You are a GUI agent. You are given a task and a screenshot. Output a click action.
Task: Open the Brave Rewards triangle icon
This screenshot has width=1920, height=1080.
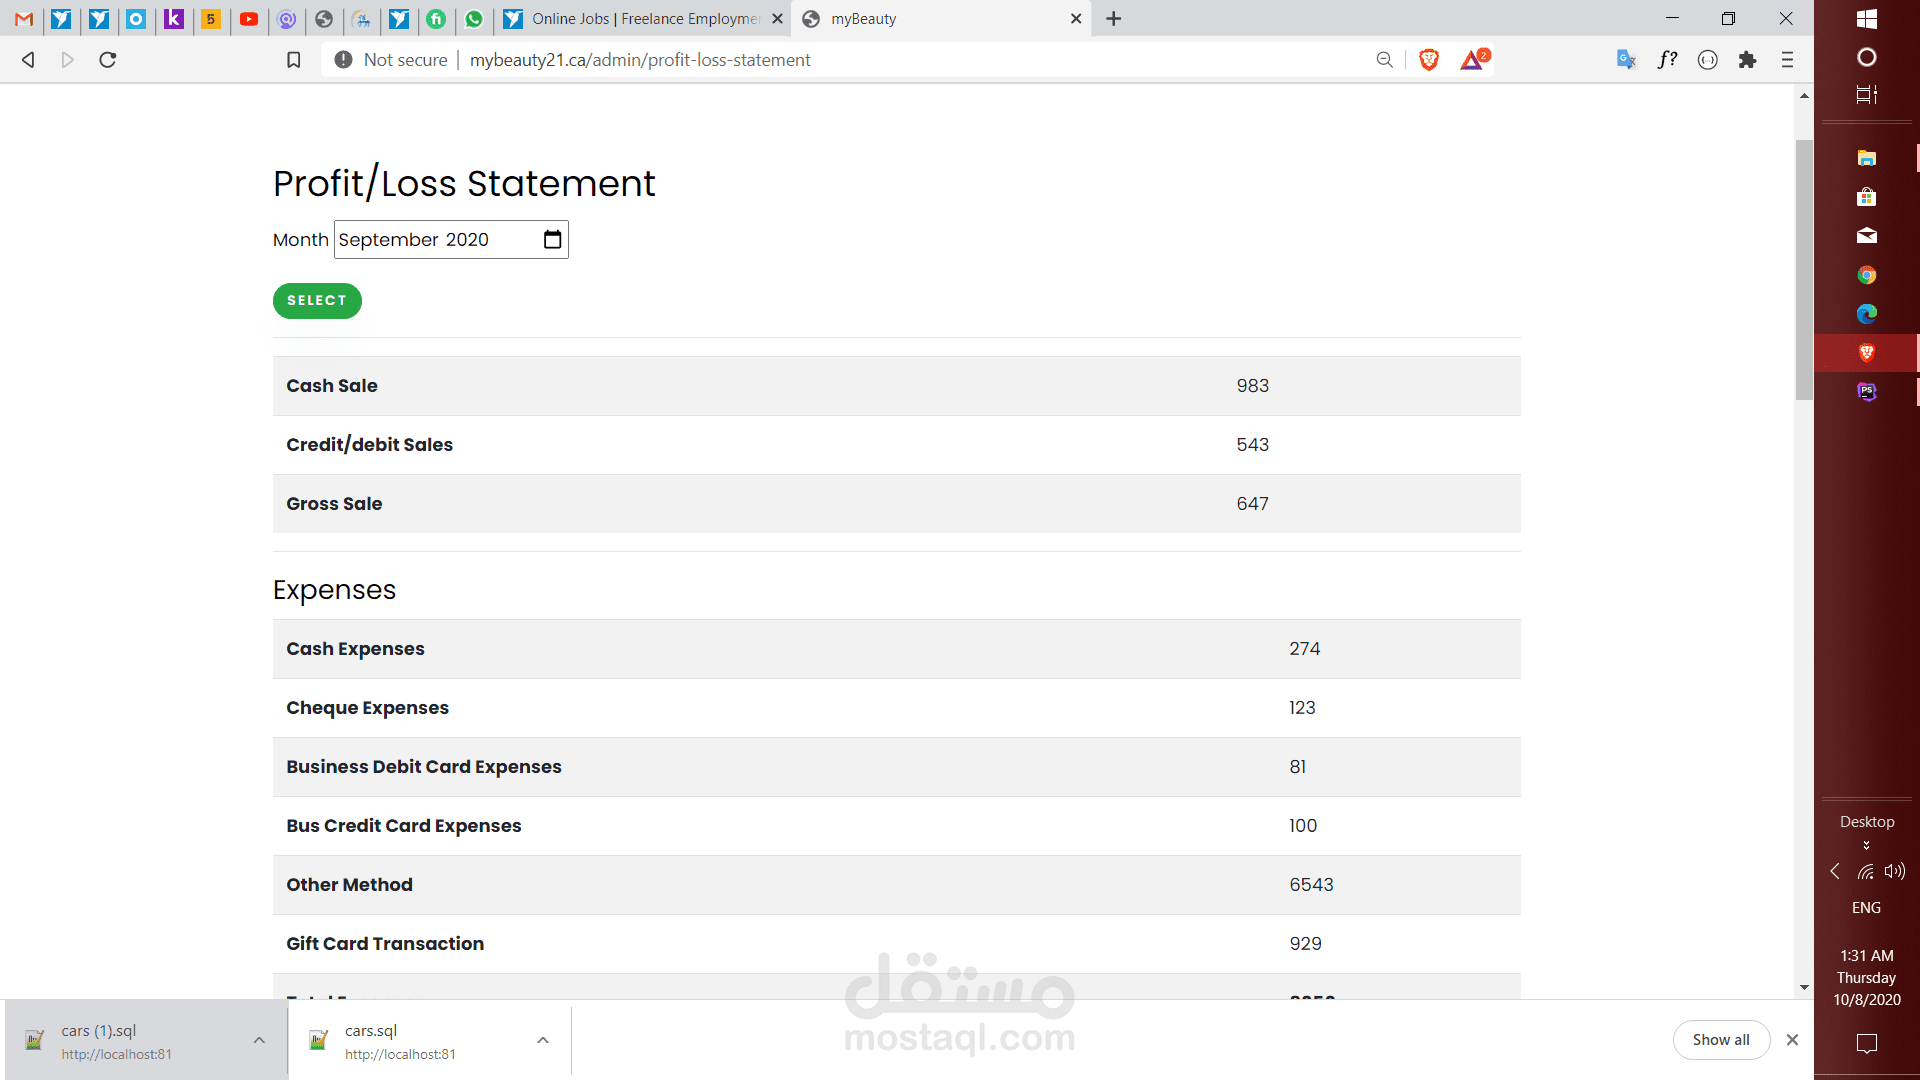[x=1472, y=60]
